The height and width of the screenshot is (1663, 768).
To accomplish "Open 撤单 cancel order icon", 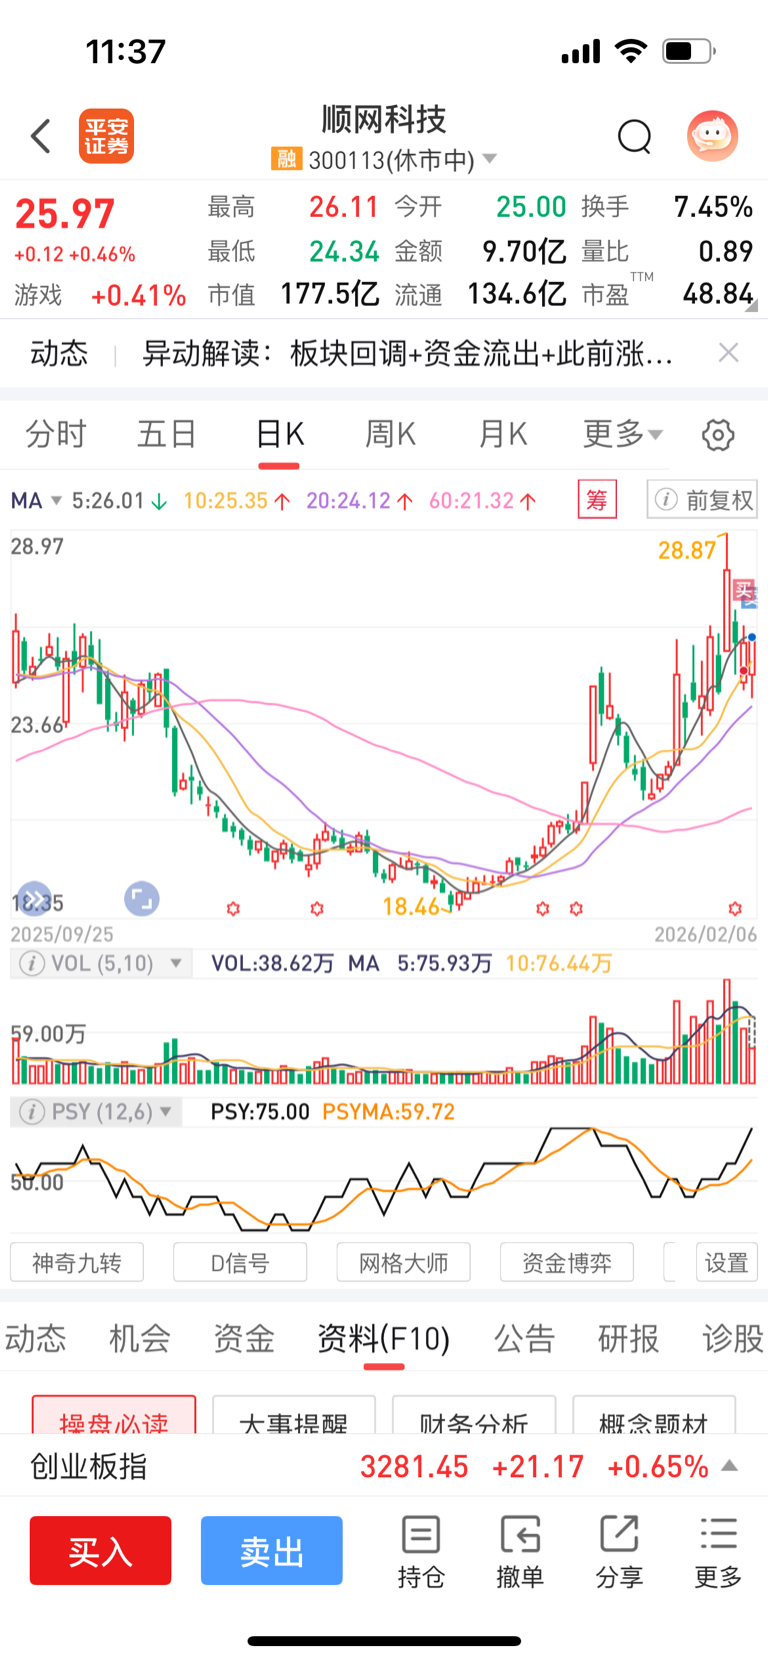I will [x=520, y=1552].
